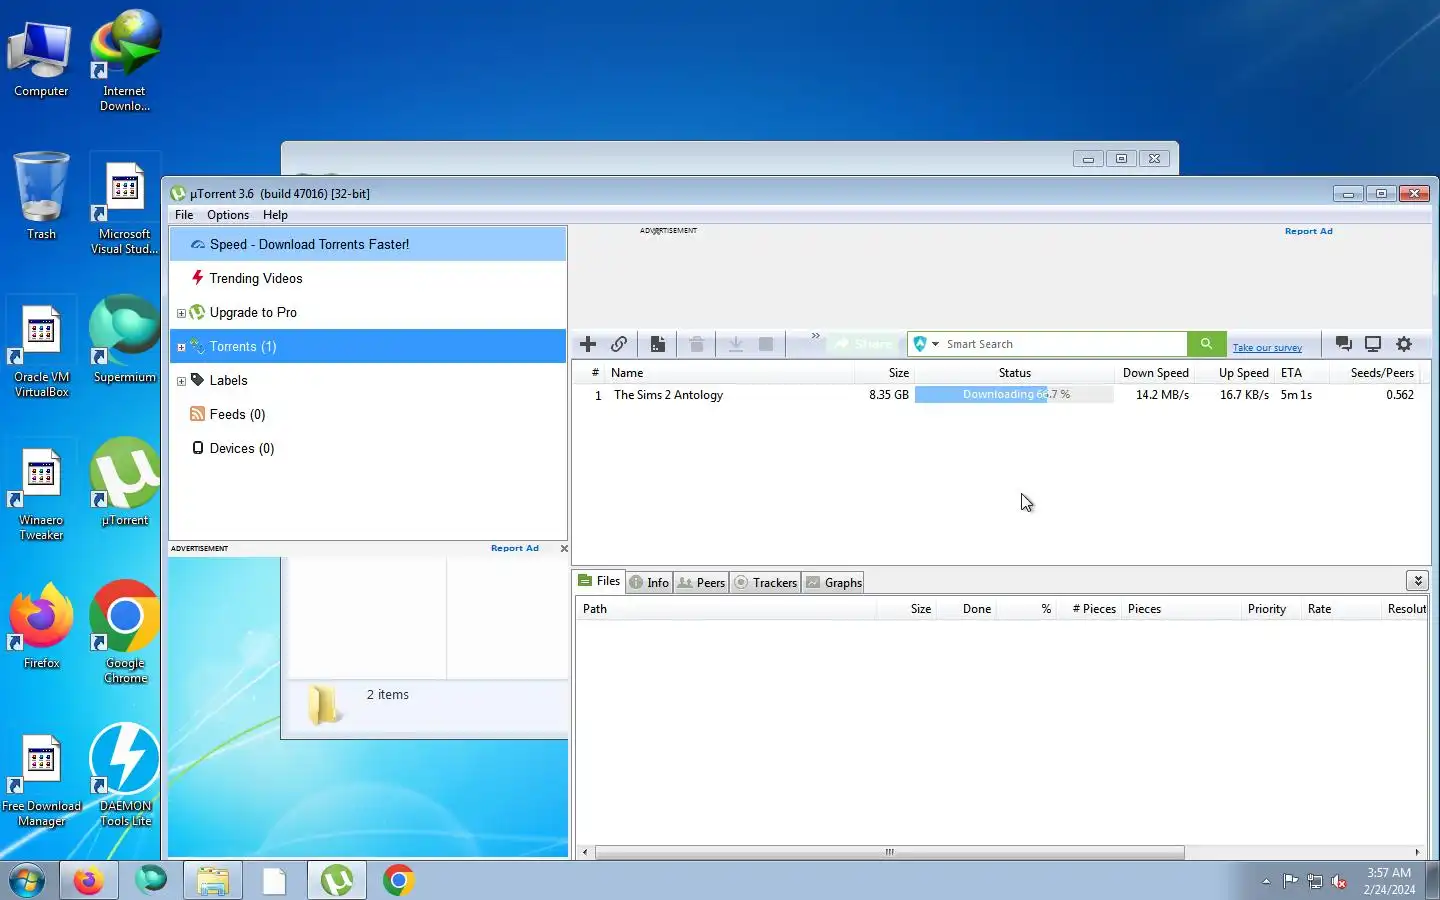
Task: Open the Options menu
Action: (228, 215)
